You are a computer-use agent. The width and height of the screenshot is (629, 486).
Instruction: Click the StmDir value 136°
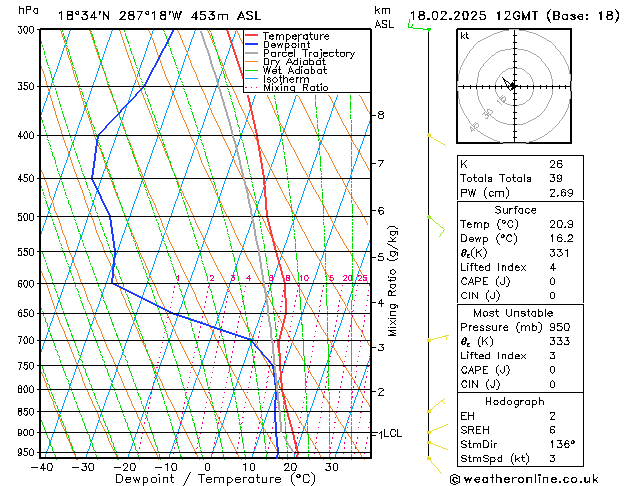562,445
